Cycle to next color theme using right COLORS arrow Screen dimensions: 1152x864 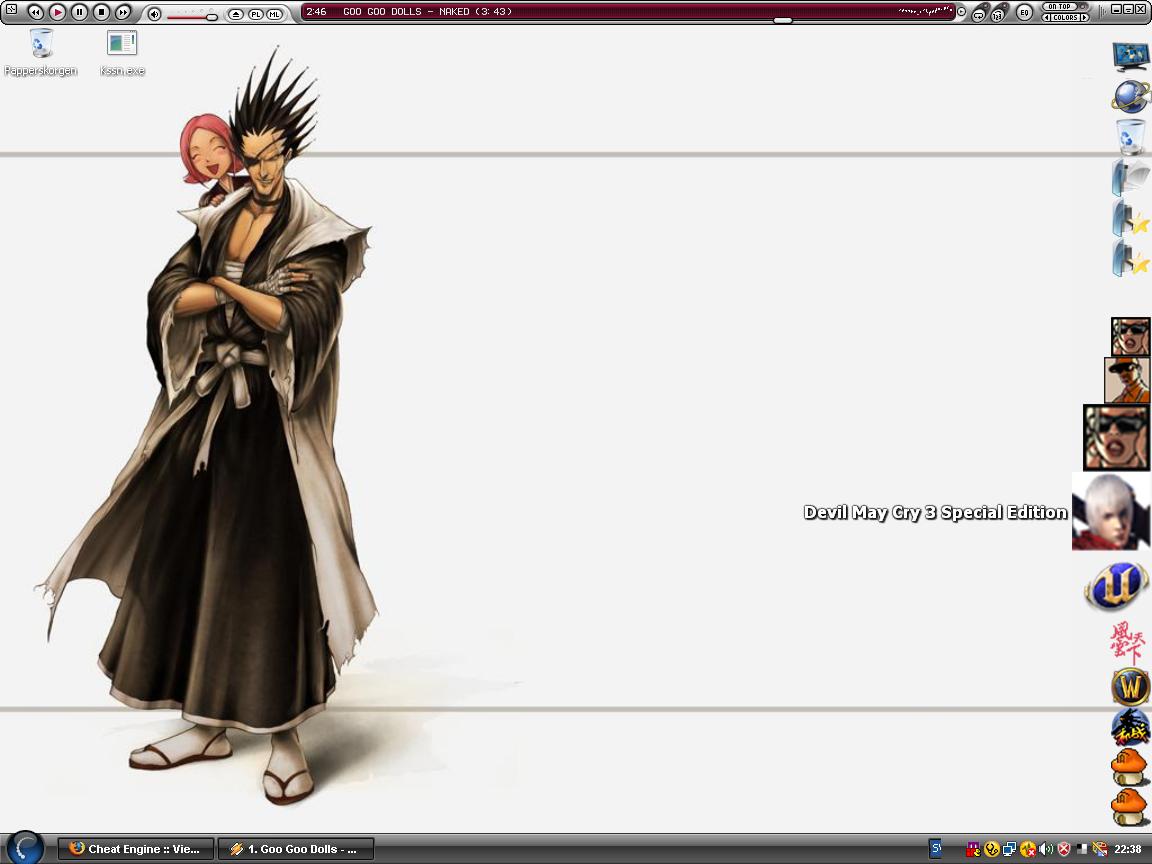click(x=1084, y=18)
